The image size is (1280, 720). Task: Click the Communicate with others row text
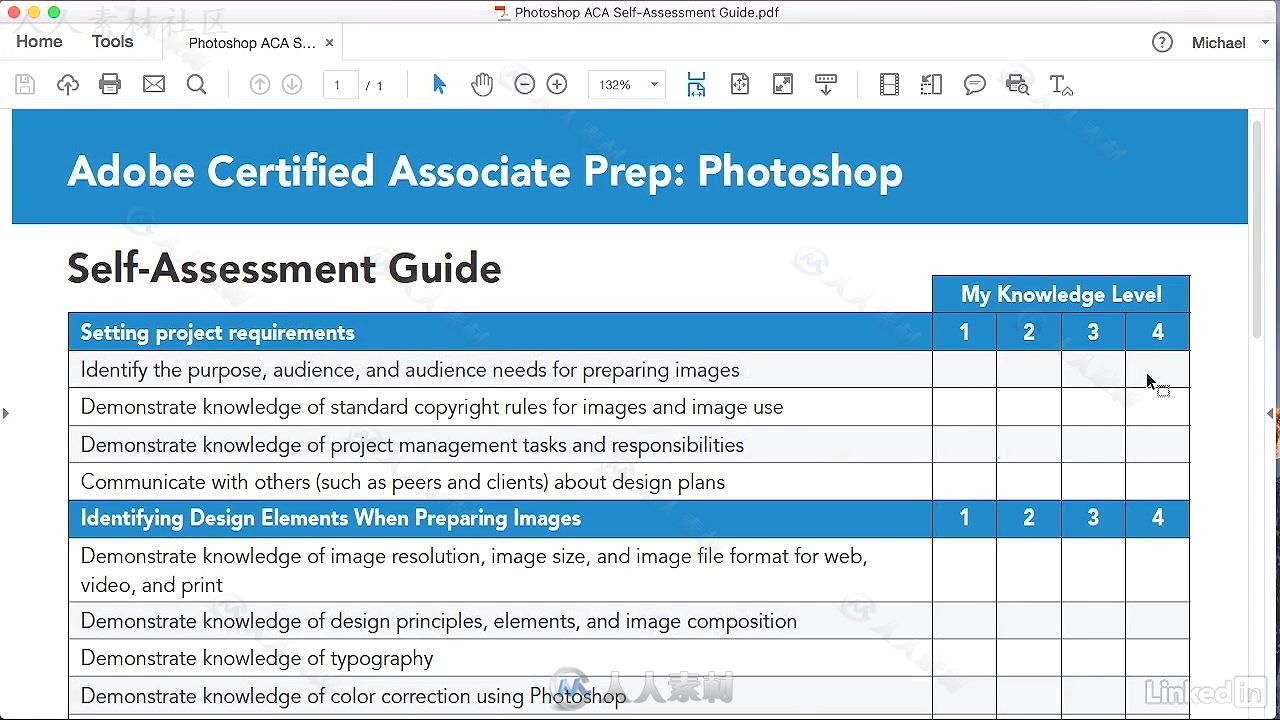(403, 482)
